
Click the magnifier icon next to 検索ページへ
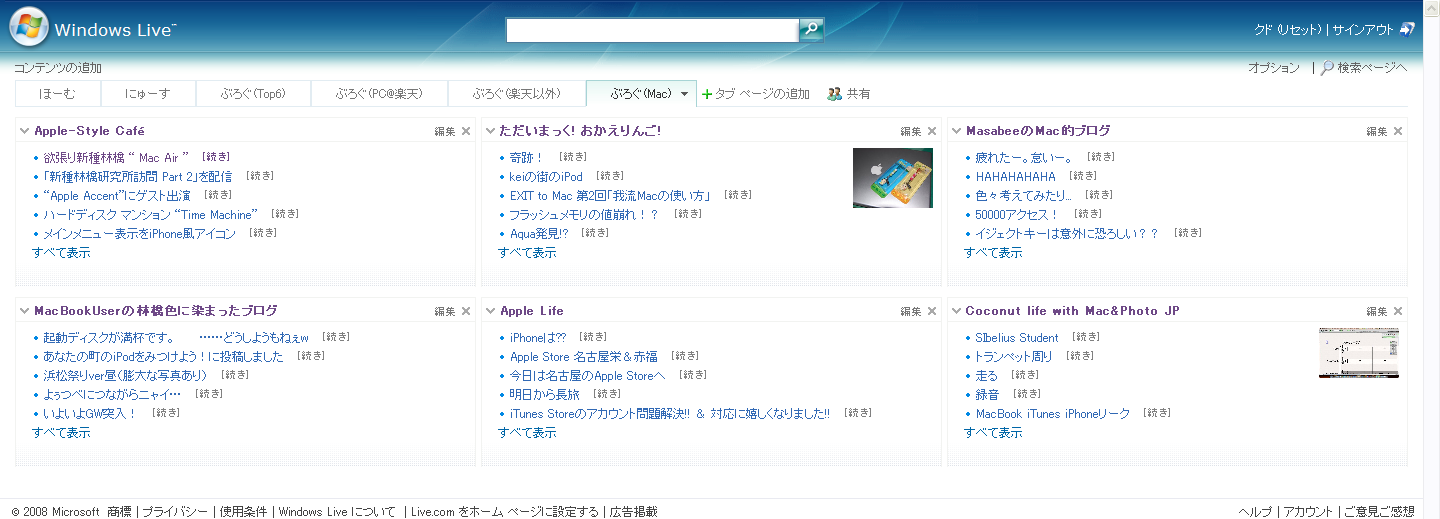[x=1327, y=68]
